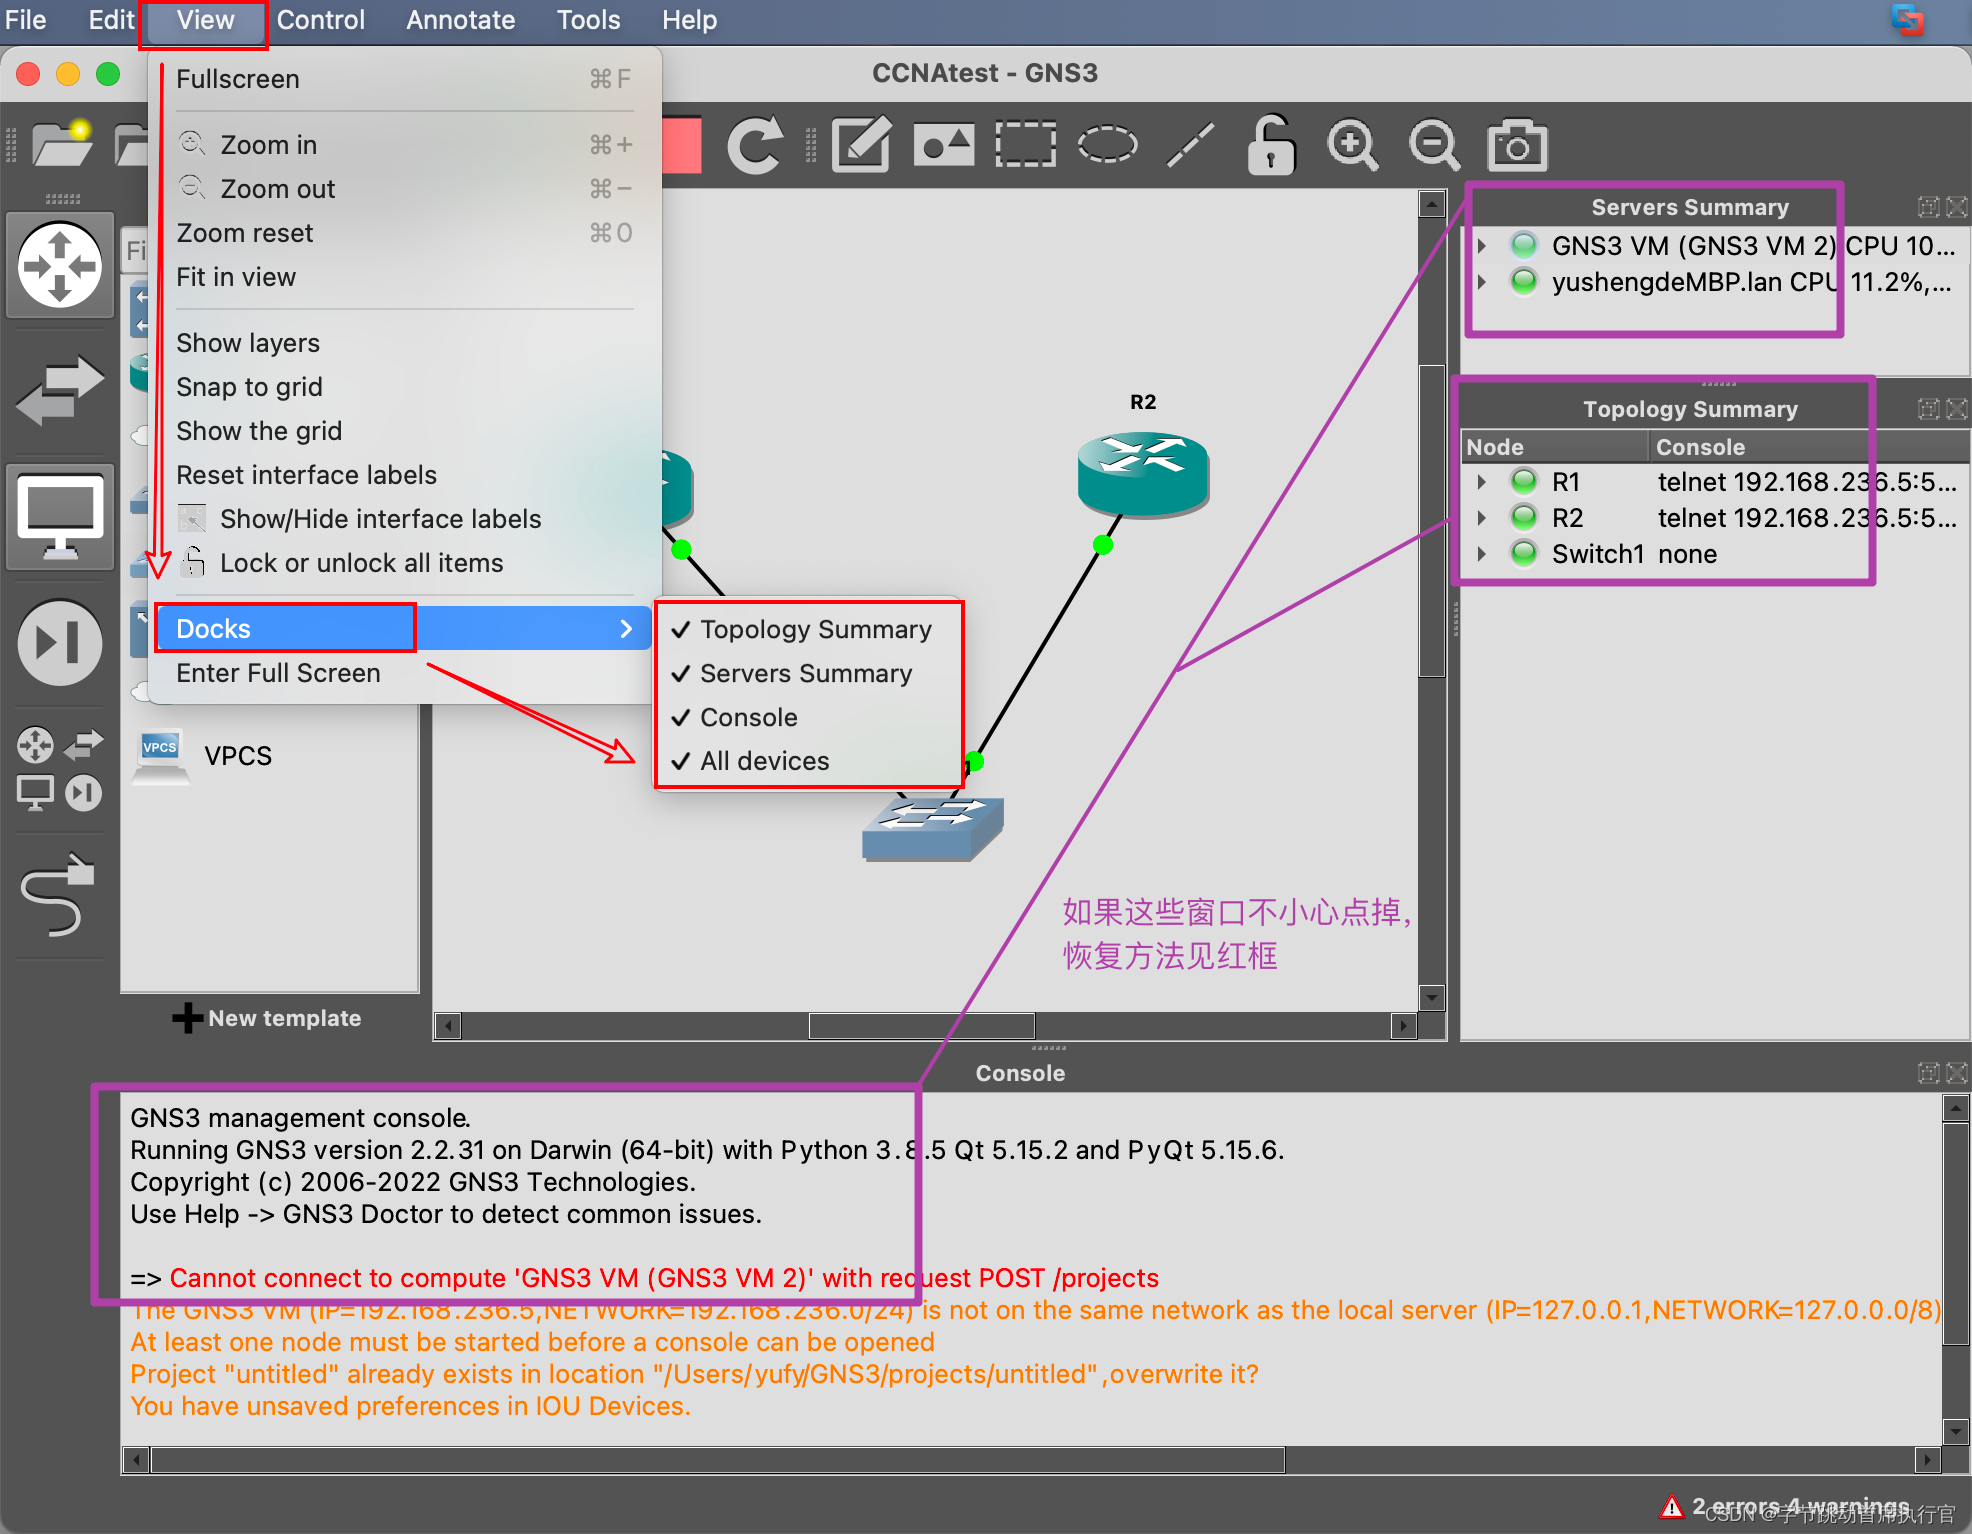Screen dimensions: 1972x1534
Task: Expand R2 node in Topology Summary
Action: click(1482, 518)
